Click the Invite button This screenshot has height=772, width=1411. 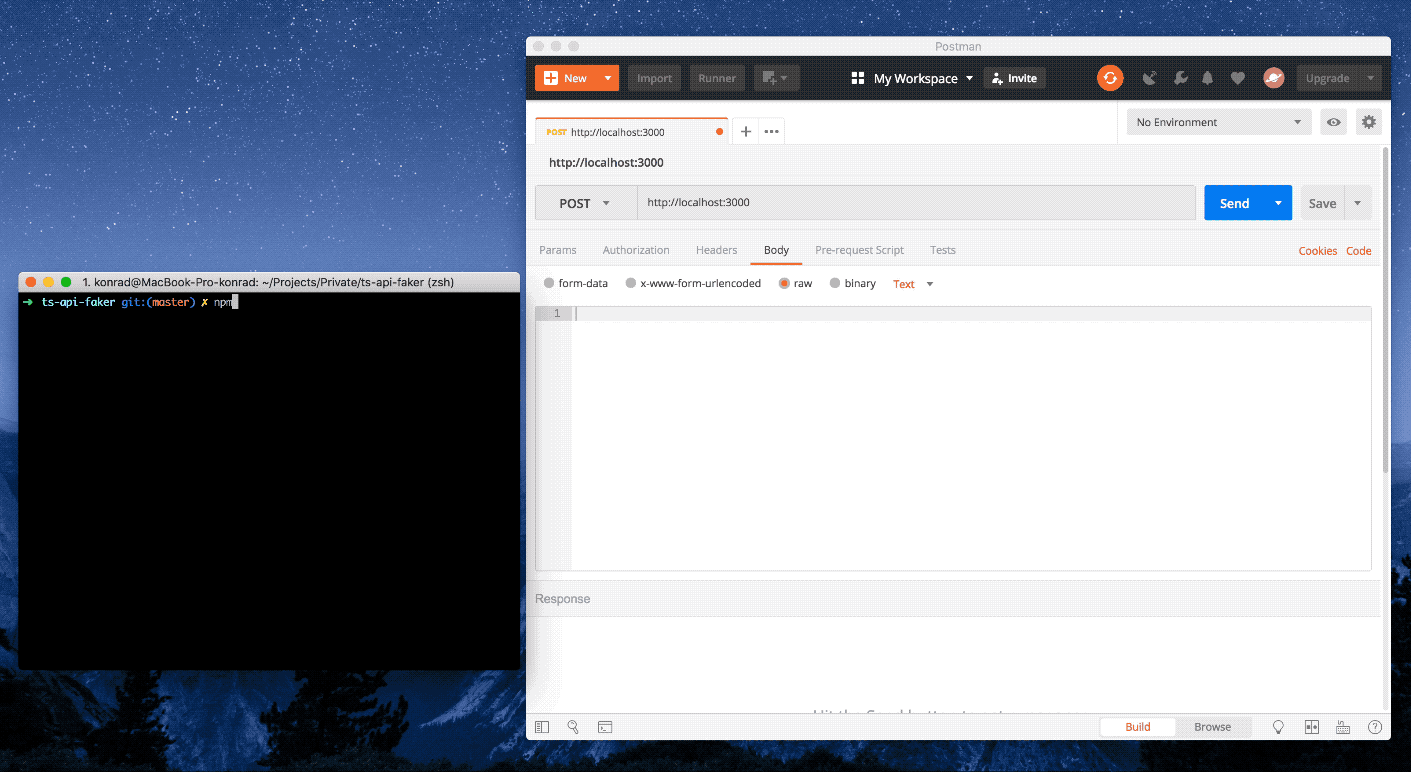[x=1014, y=78]
